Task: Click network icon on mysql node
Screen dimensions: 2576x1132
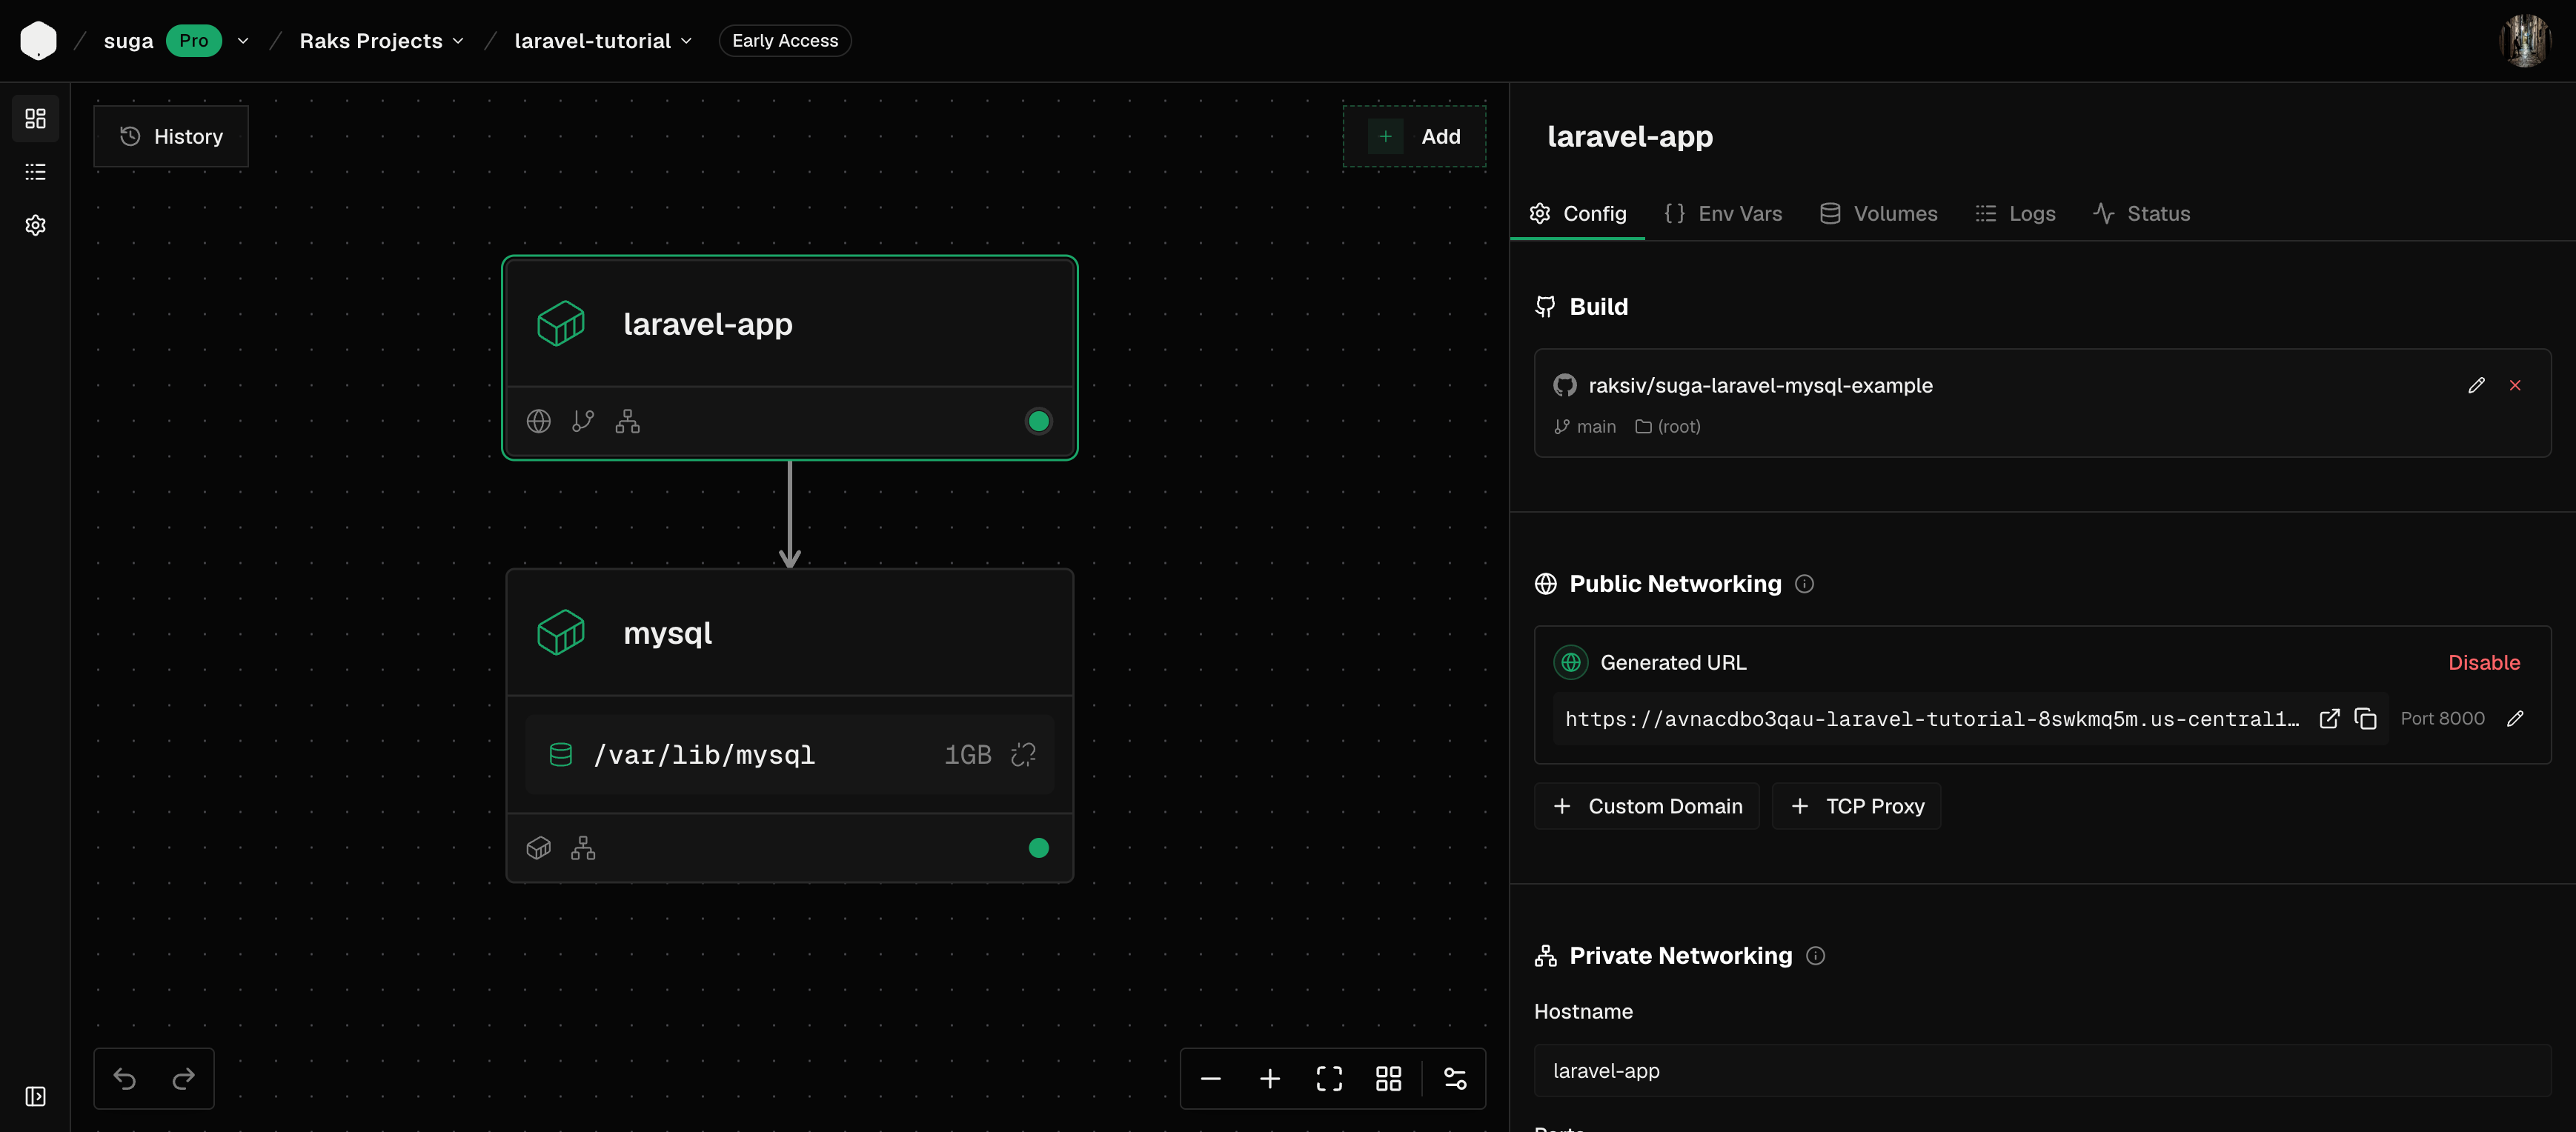Action: 583,849
